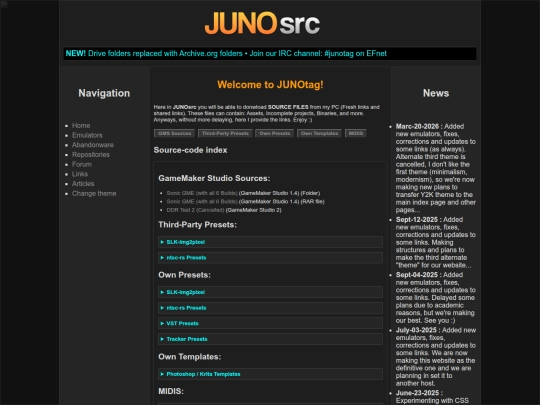Image resolution: width=540 pixels, height=405 pixels.
Task: Open the DDR Test 2 (Cancelled) link
Action: (195, 210)
